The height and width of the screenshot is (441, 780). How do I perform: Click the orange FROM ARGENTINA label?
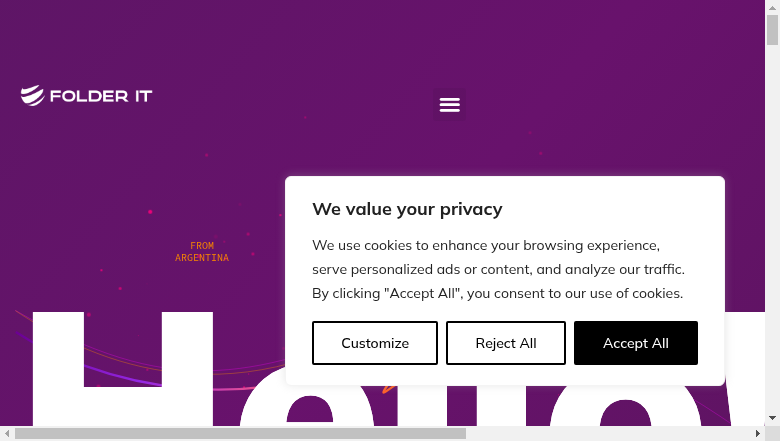pos(202,252)
